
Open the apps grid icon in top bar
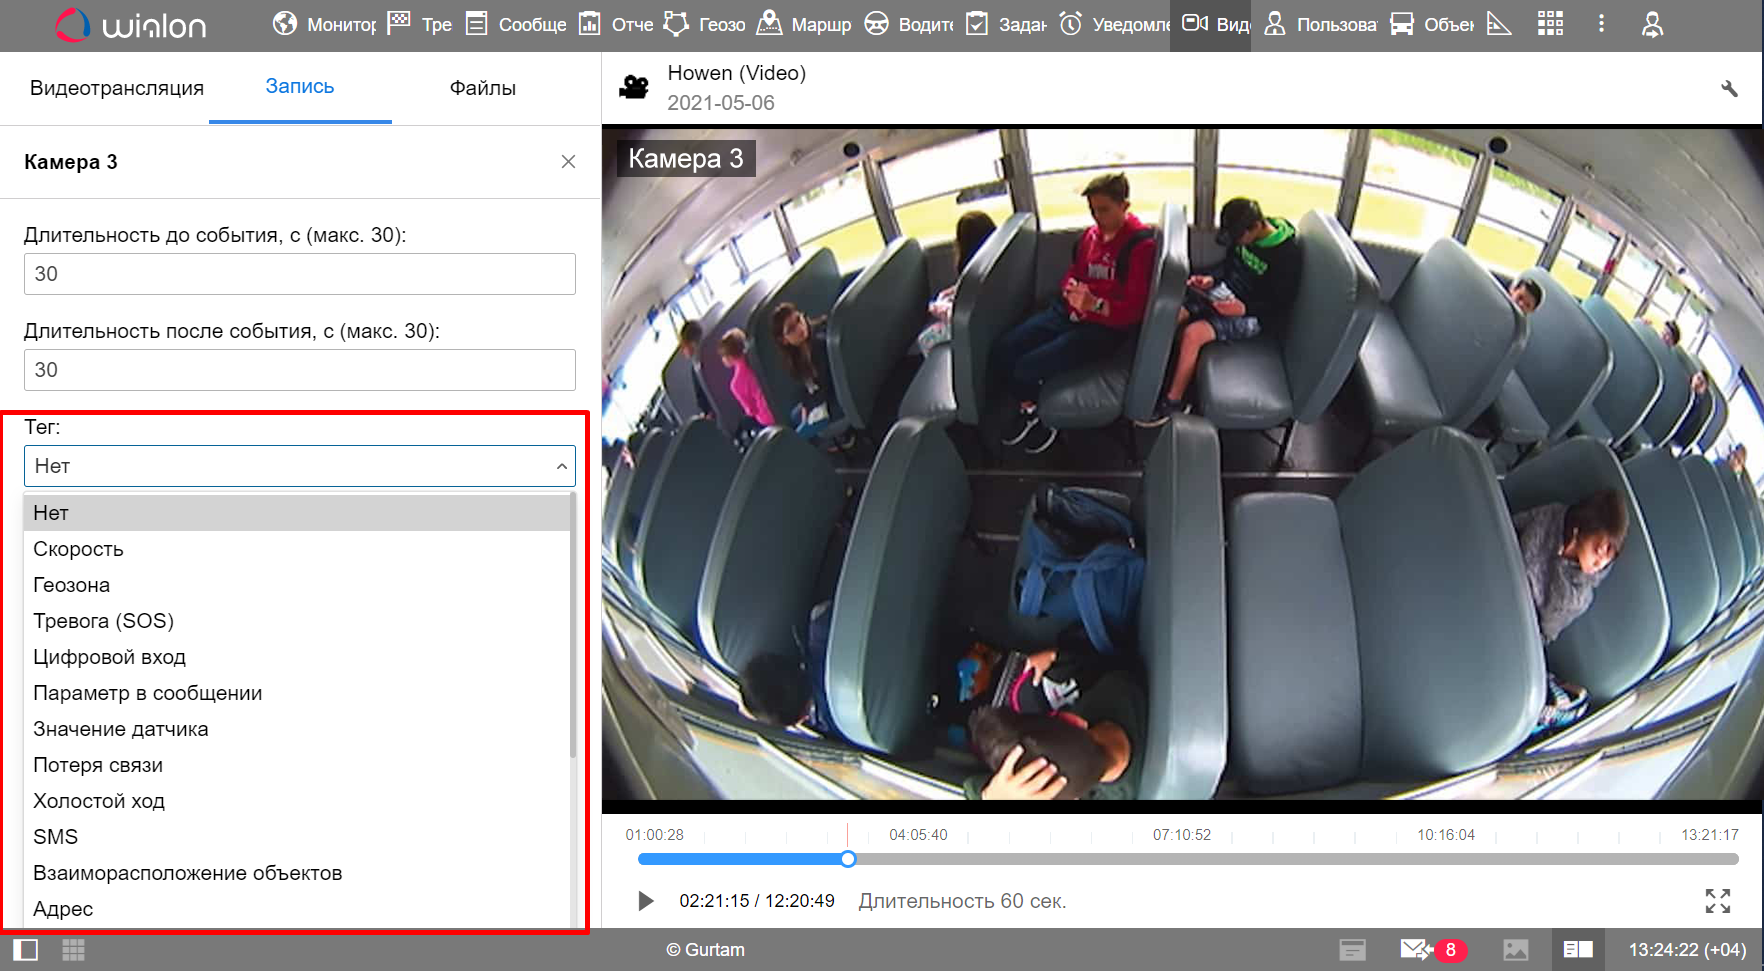click(1550, 24)
